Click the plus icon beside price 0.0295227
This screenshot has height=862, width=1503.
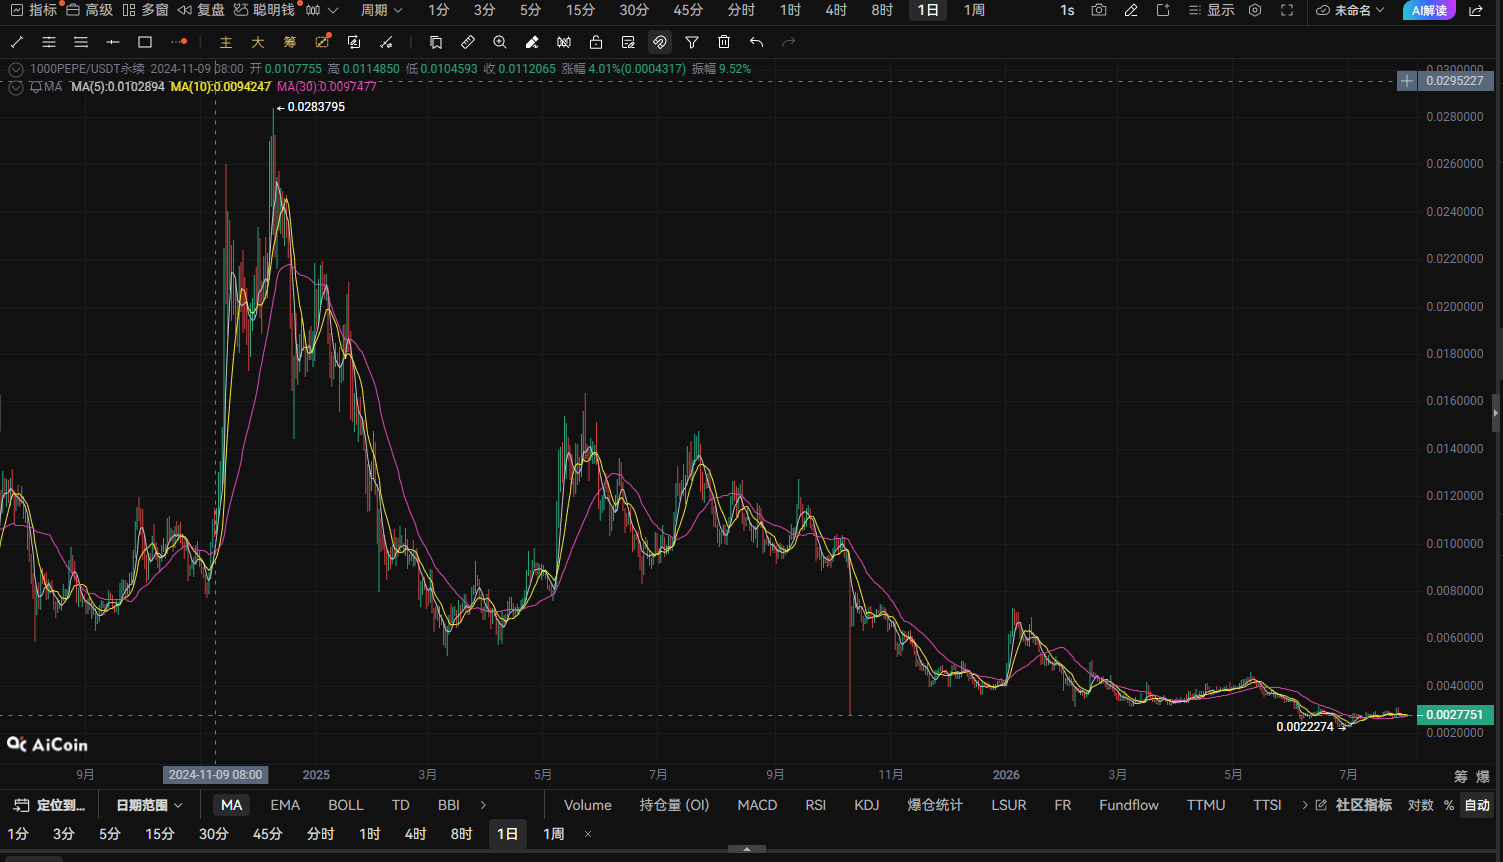click(x=1407, y=81)
